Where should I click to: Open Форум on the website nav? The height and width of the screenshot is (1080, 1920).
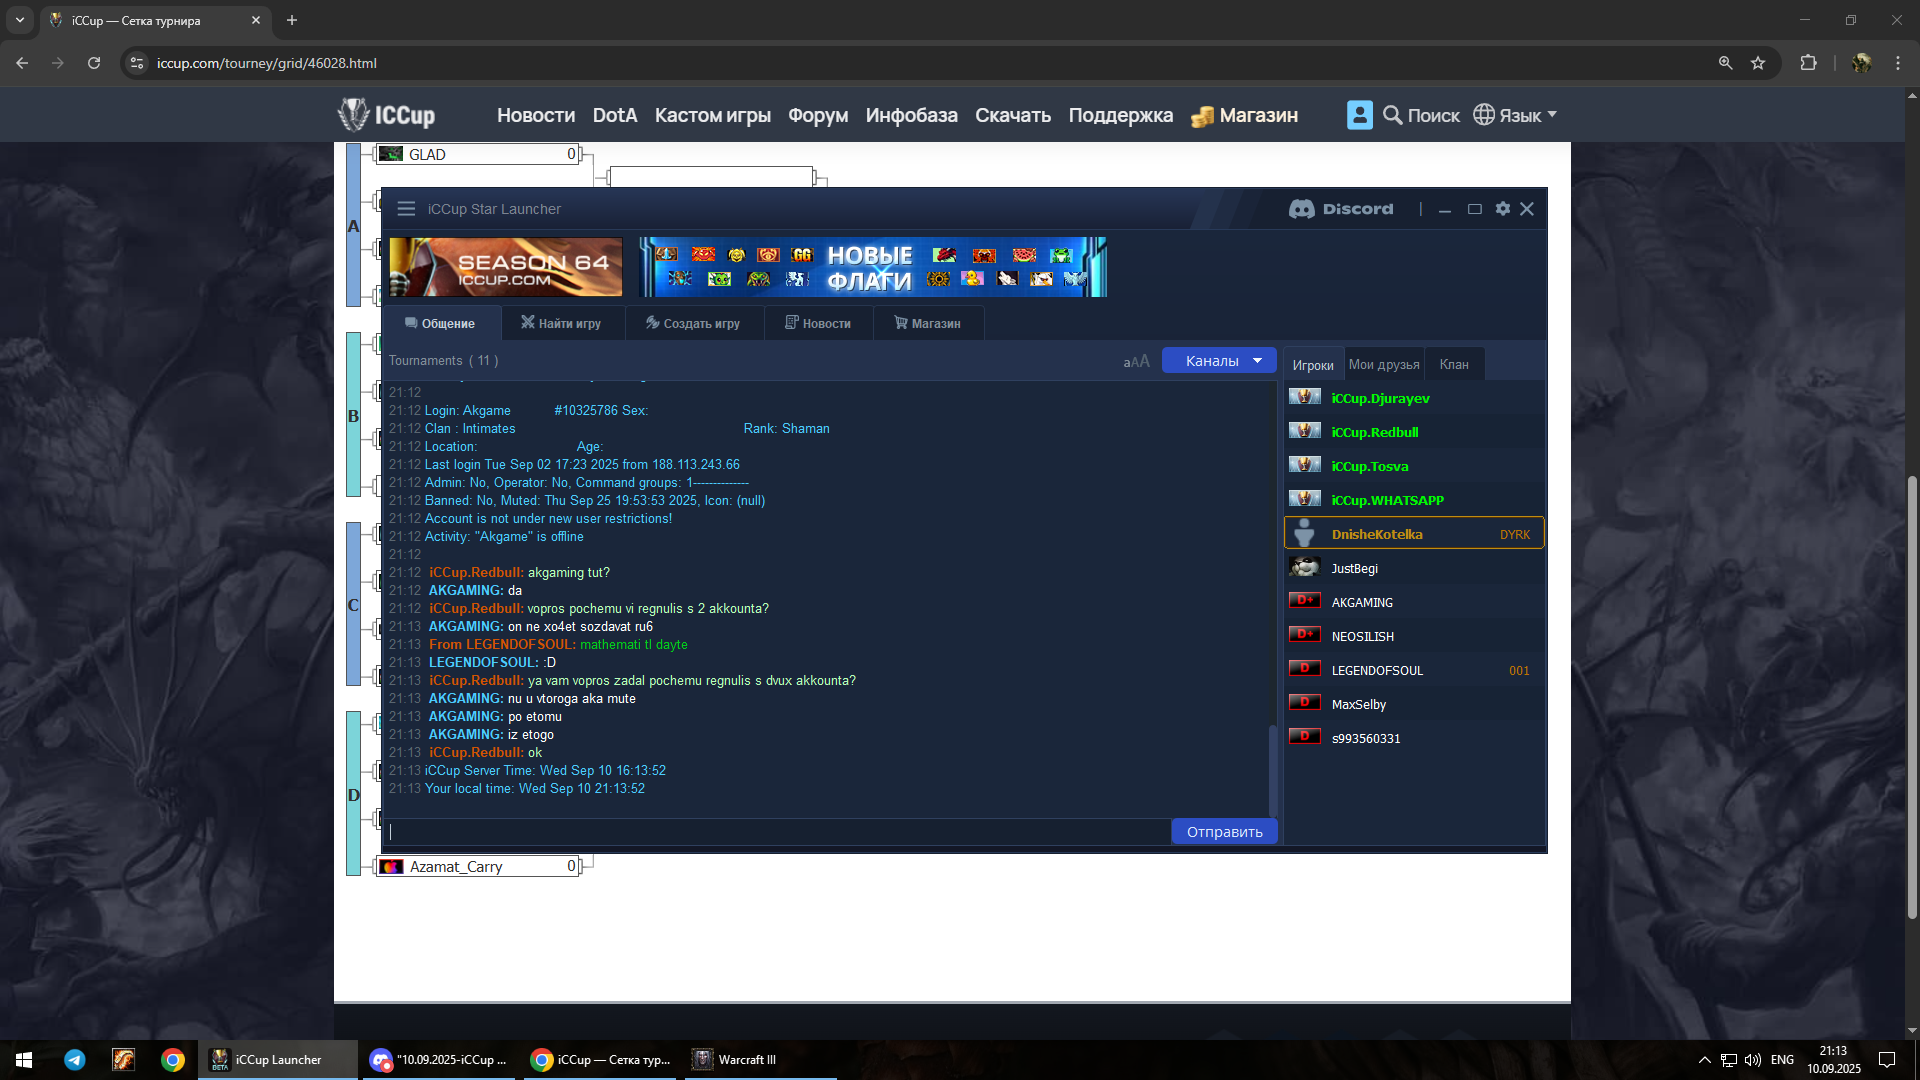818,115
